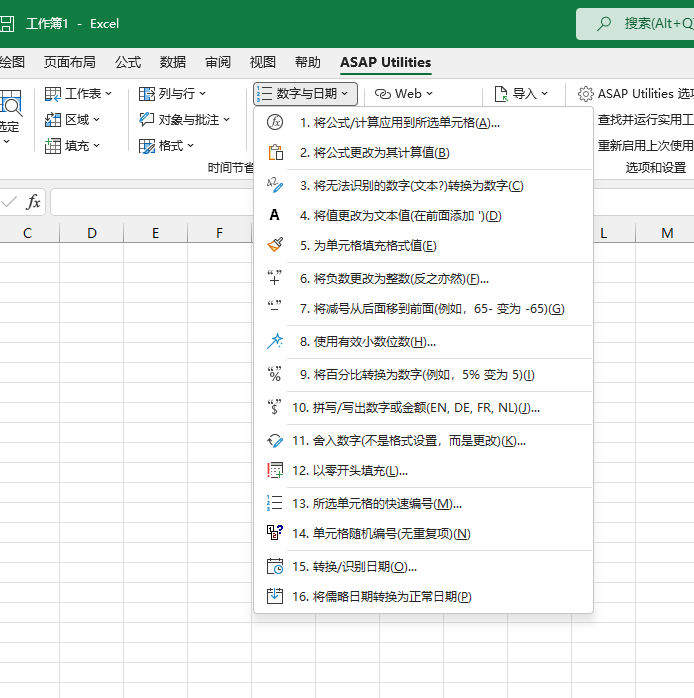Click the rounding icon for item 11
Image resolution: width=694 pixels, height=698 pixels.
(x=275, y=441)
